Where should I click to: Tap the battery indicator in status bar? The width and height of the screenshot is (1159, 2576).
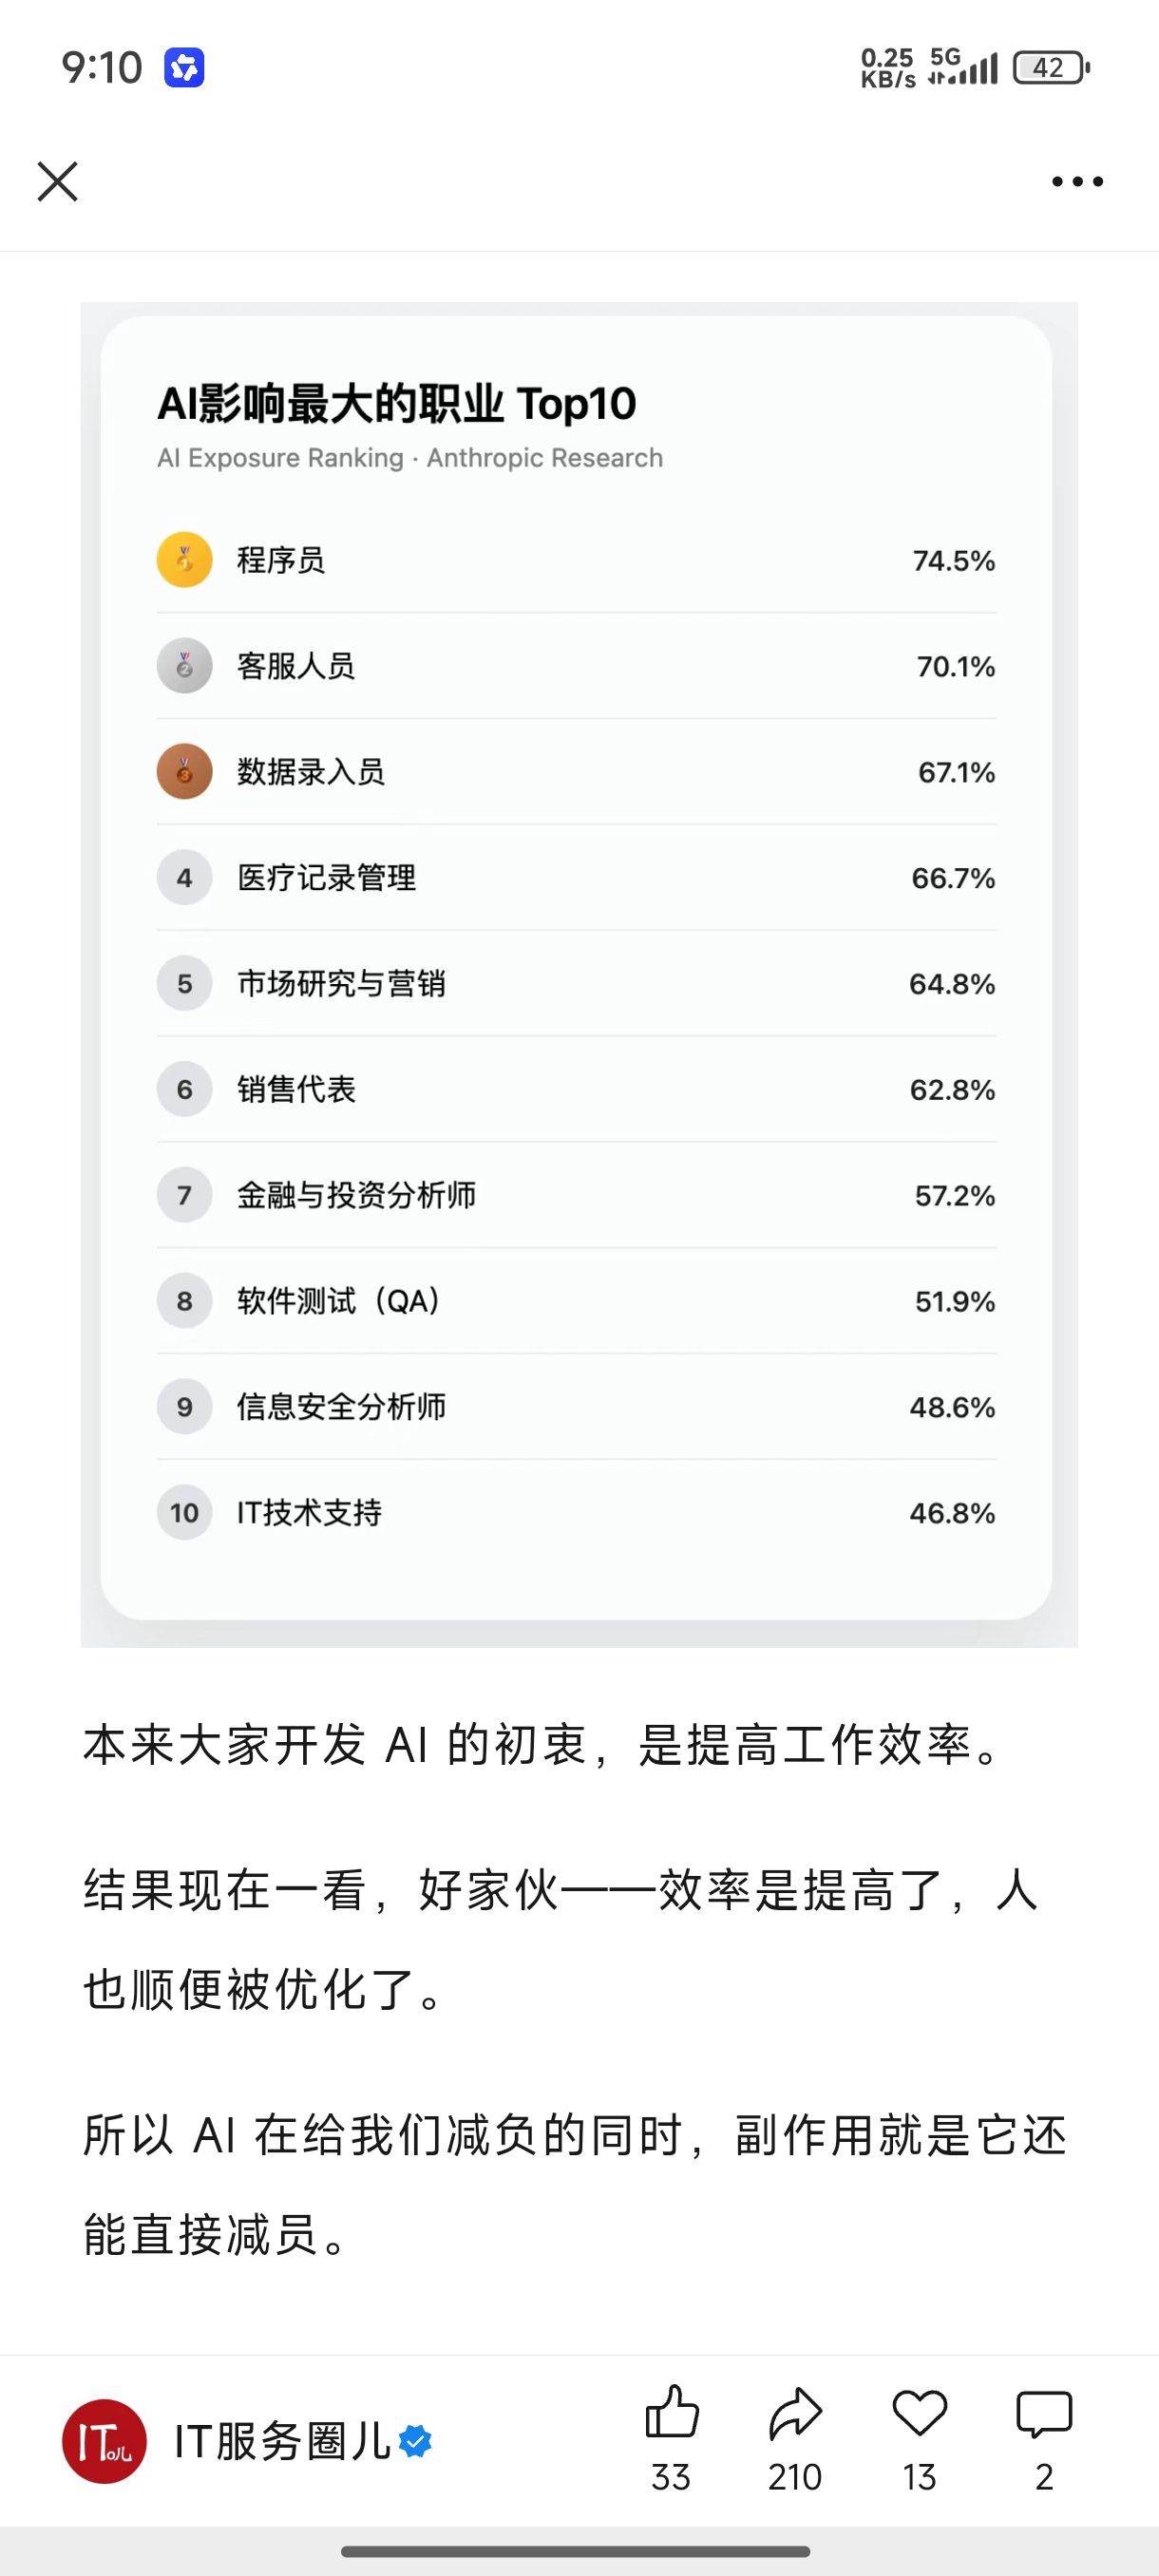(x=1050, y=68)
